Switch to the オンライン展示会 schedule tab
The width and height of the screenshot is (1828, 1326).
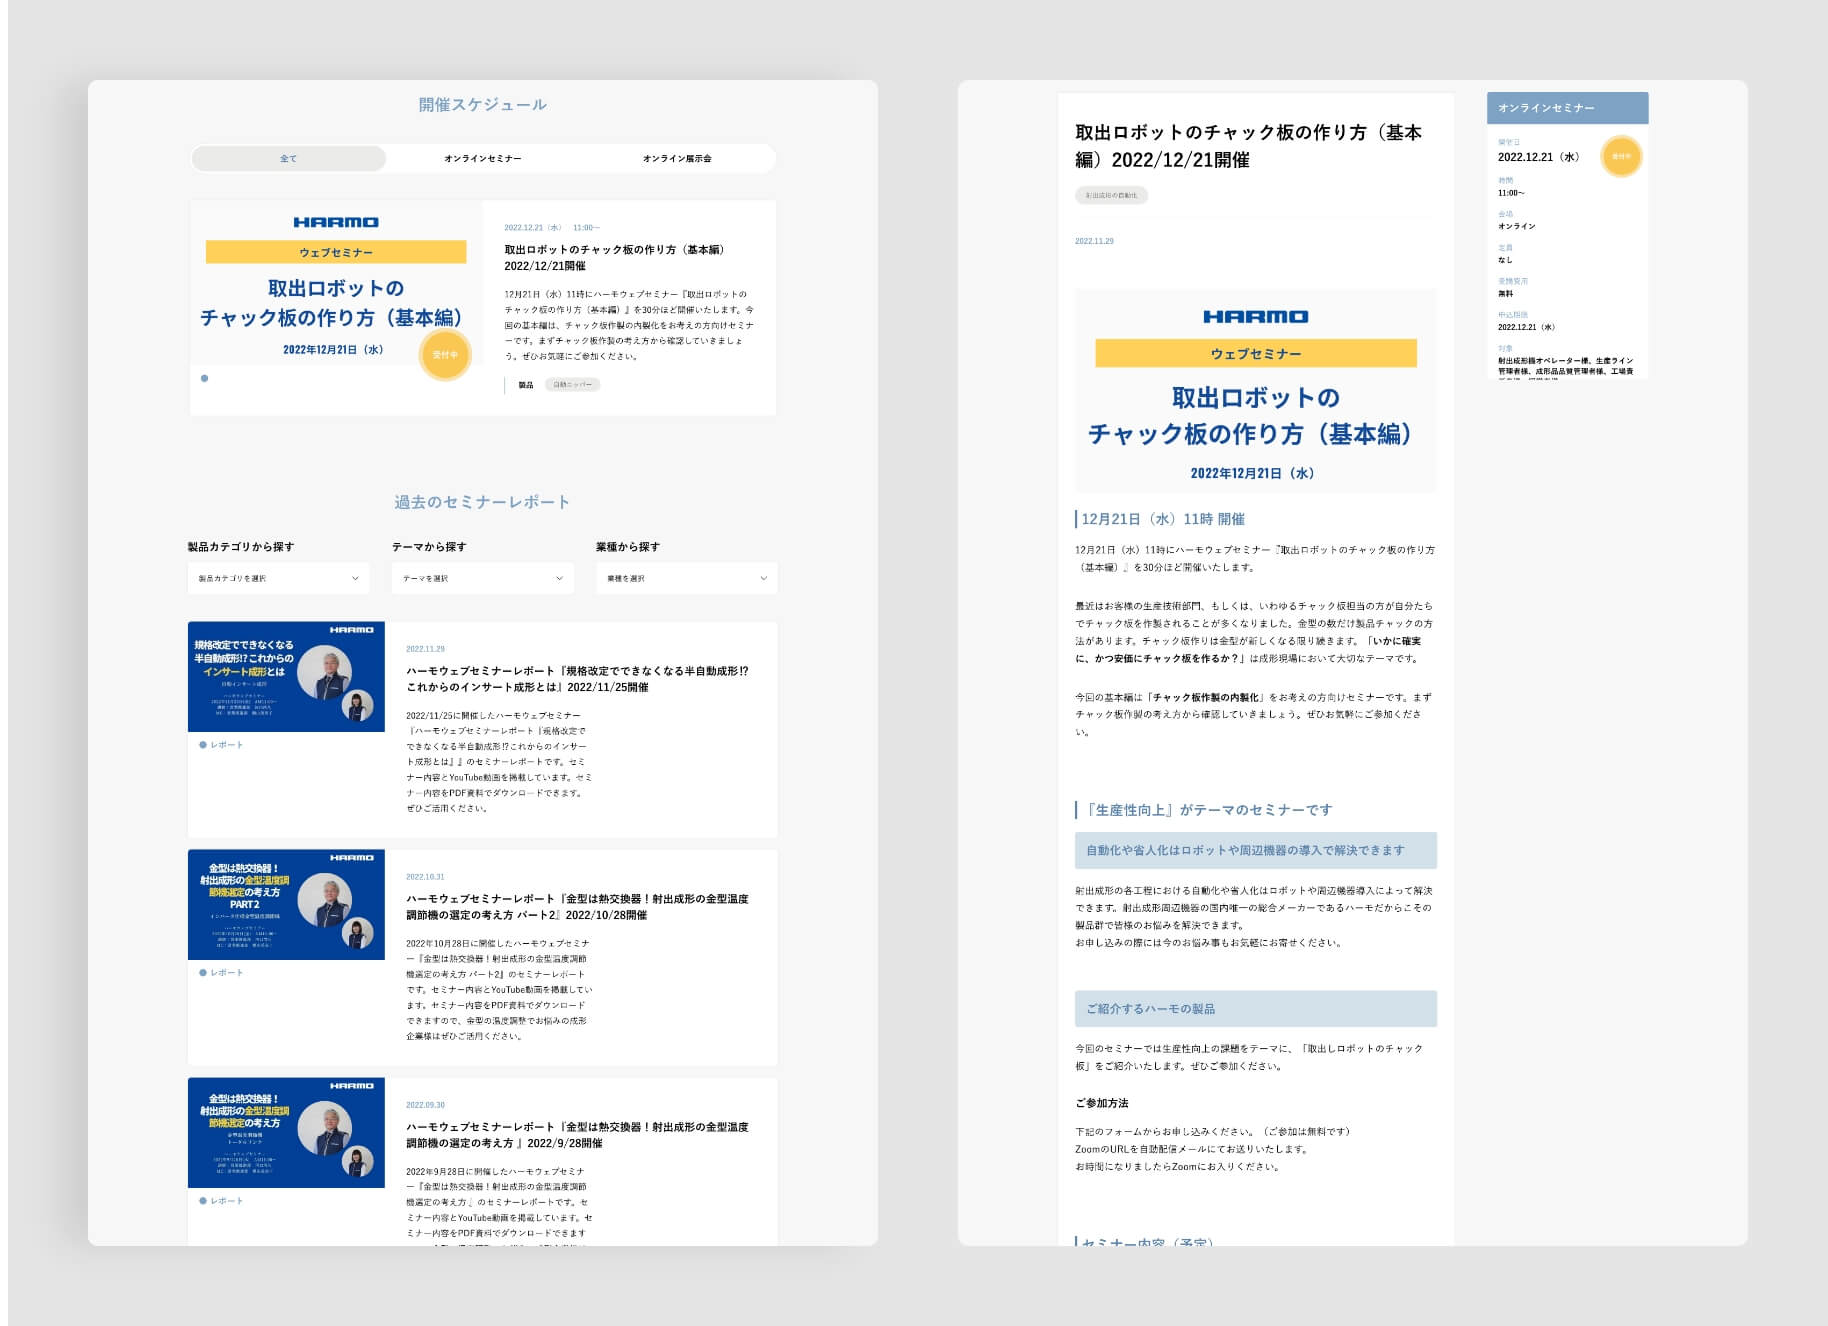[677, 158]
